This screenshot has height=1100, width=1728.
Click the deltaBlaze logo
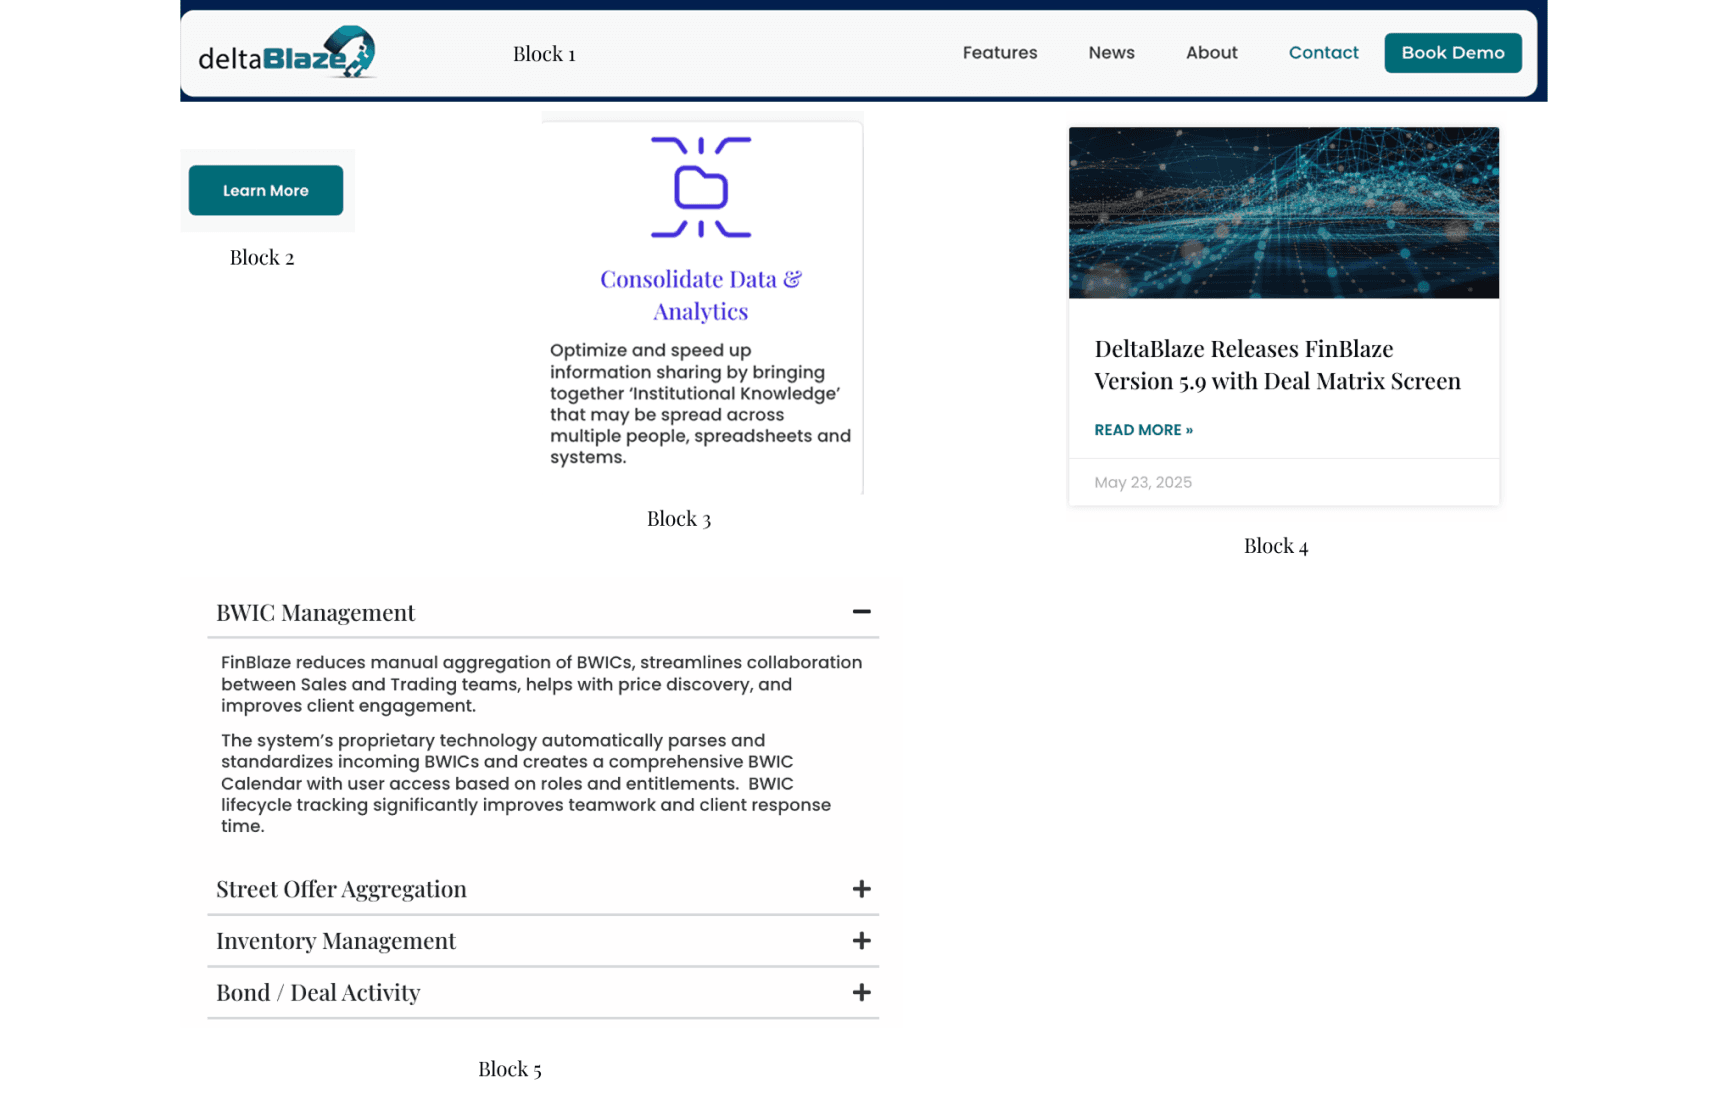coord(287,53)
